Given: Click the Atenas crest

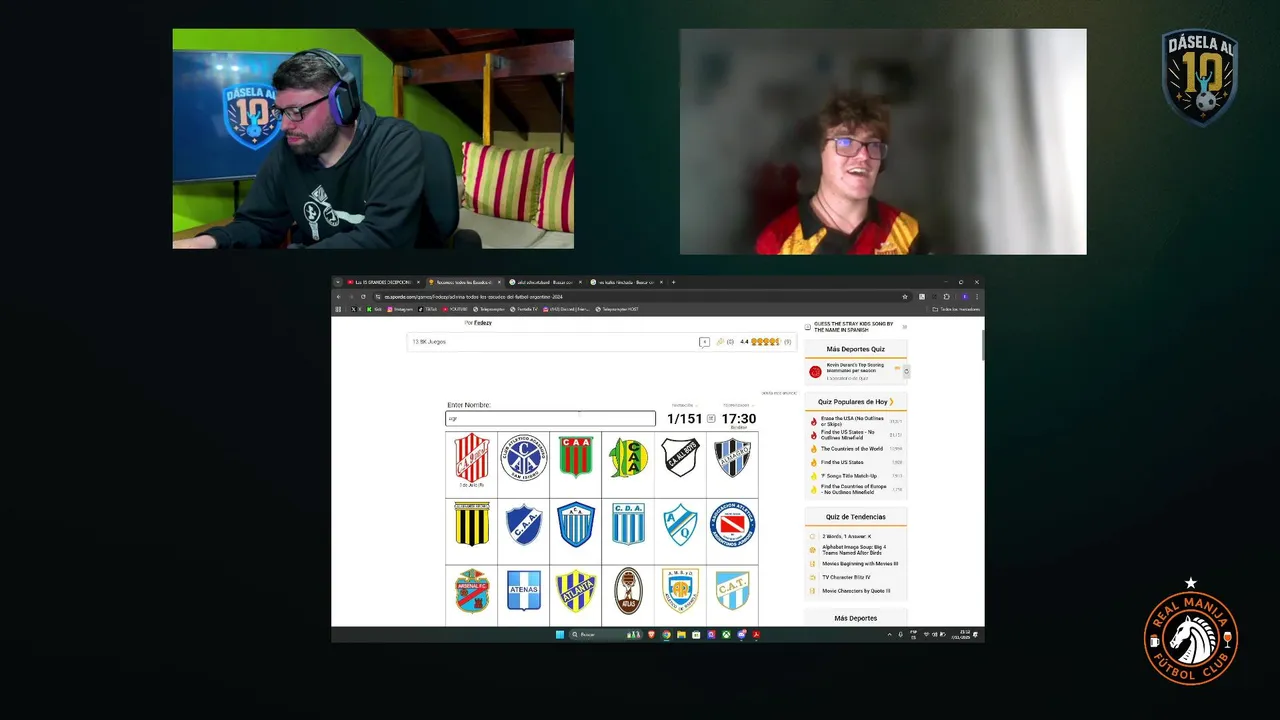Looking at the screenshot, I should click(x=524, y=590).
